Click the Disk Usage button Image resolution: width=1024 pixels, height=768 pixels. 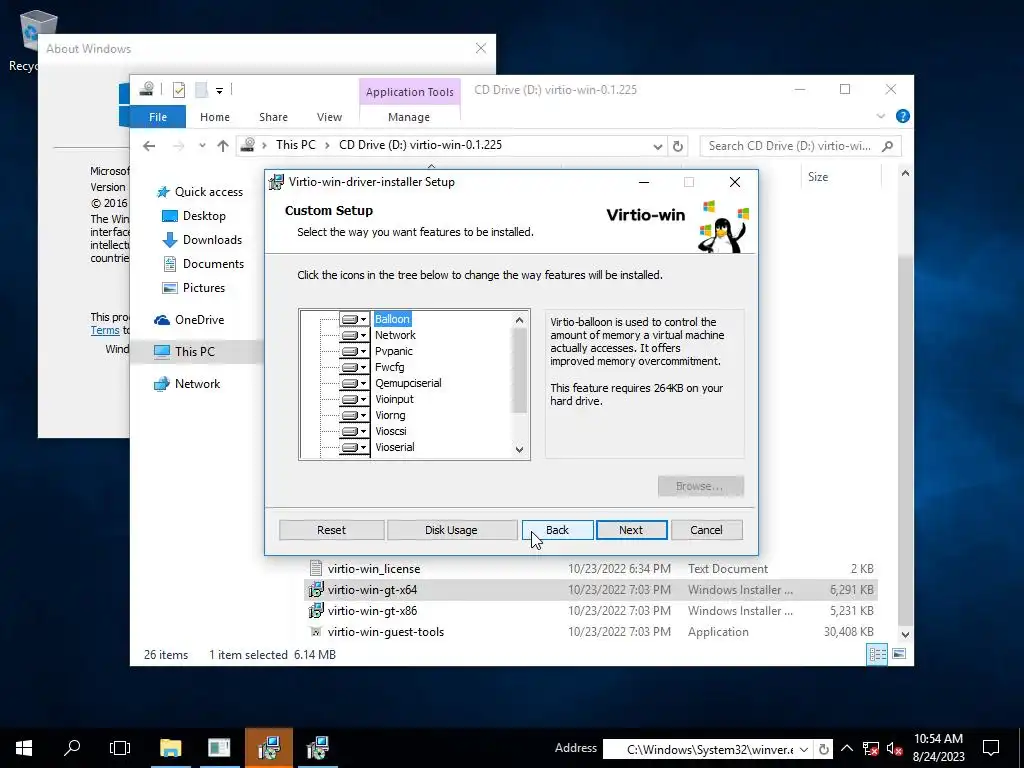[451, 530]
